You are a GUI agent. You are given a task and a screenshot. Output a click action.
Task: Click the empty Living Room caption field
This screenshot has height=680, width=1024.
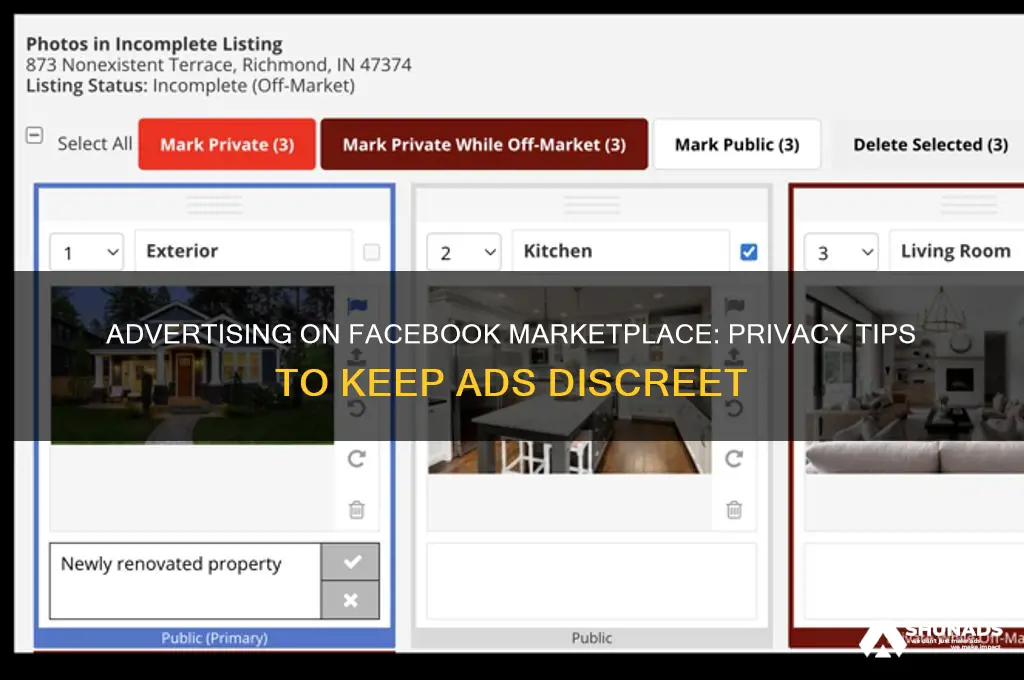[x=914, y=581]
